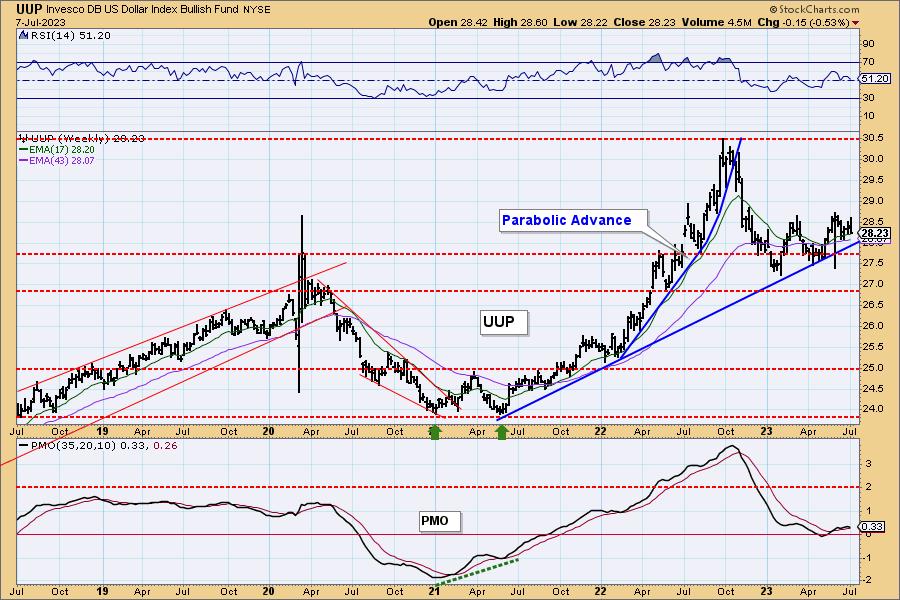The image size is (900, 600).
Task: Click the year 23 label on PMO panel axis
Action: point(766,591)
